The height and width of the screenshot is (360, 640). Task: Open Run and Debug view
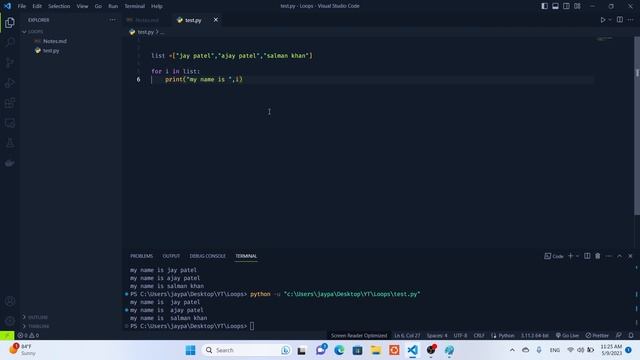10,82
